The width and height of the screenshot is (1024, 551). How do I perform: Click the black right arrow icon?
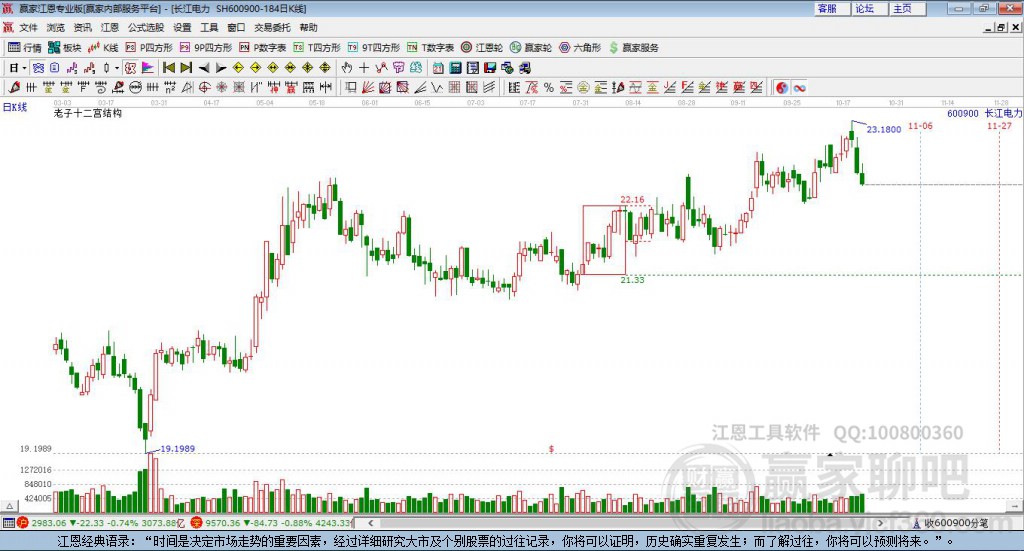tap(221, 68)
